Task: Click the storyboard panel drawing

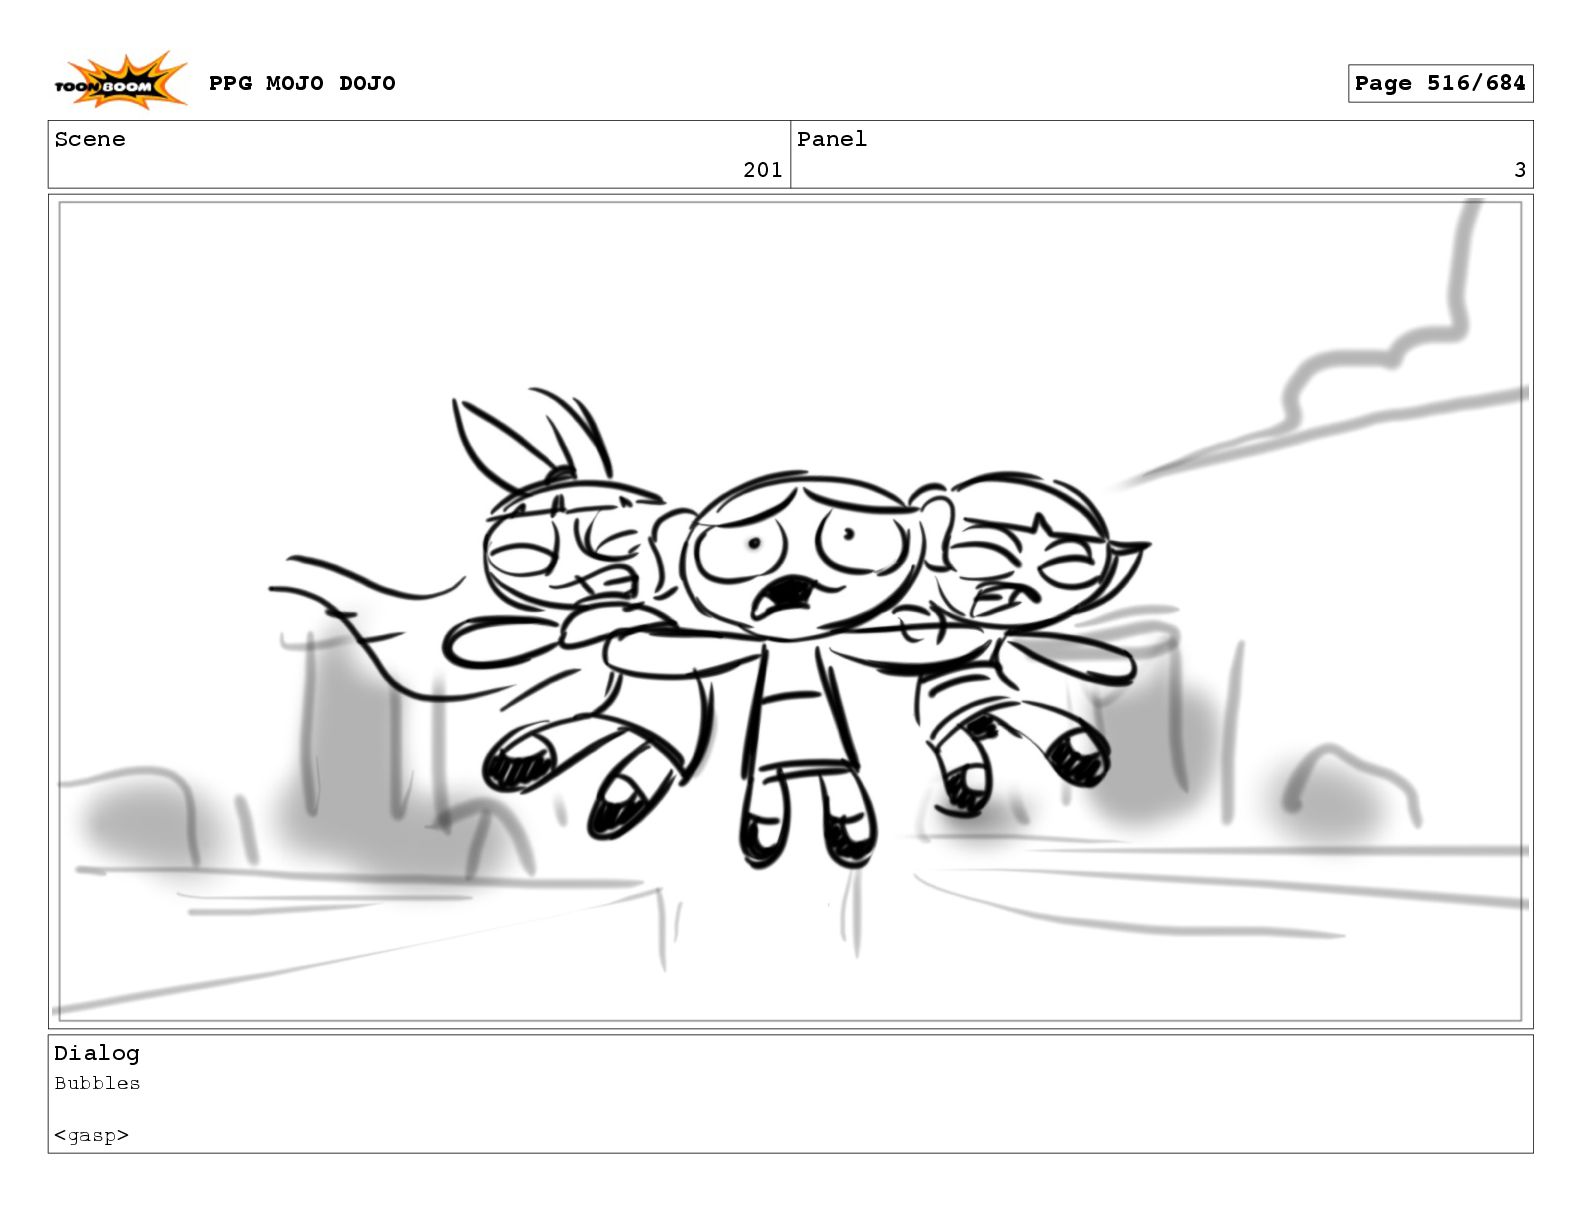Action: [x=790, y=611]
